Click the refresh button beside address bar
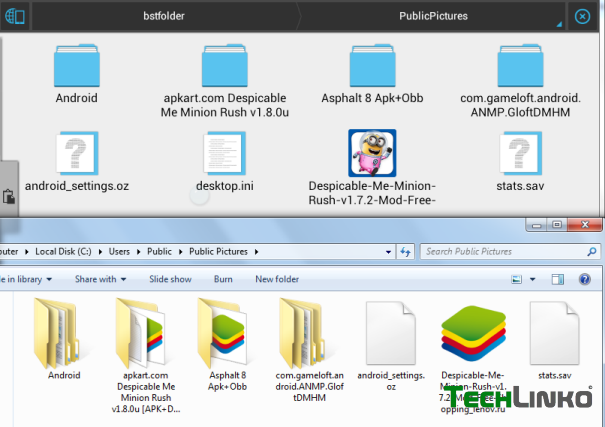This screenshot has height=427, width=605. tap(405, 252)
